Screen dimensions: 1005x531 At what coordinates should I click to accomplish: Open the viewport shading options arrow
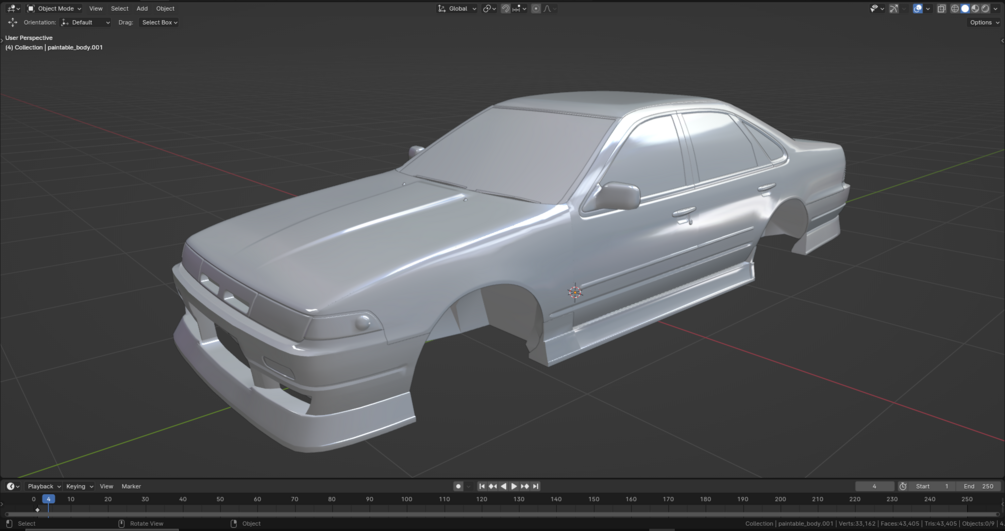click(x=994, y=8)
